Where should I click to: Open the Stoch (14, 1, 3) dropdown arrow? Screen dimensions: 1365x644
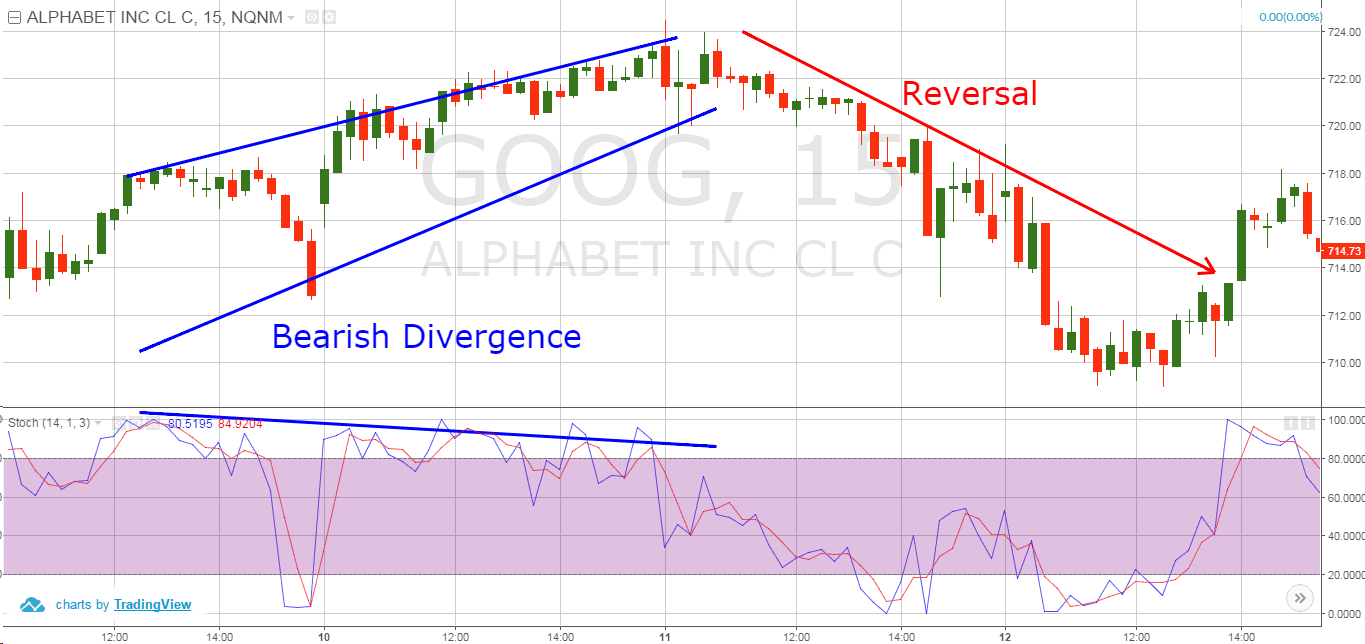point(97,423)
